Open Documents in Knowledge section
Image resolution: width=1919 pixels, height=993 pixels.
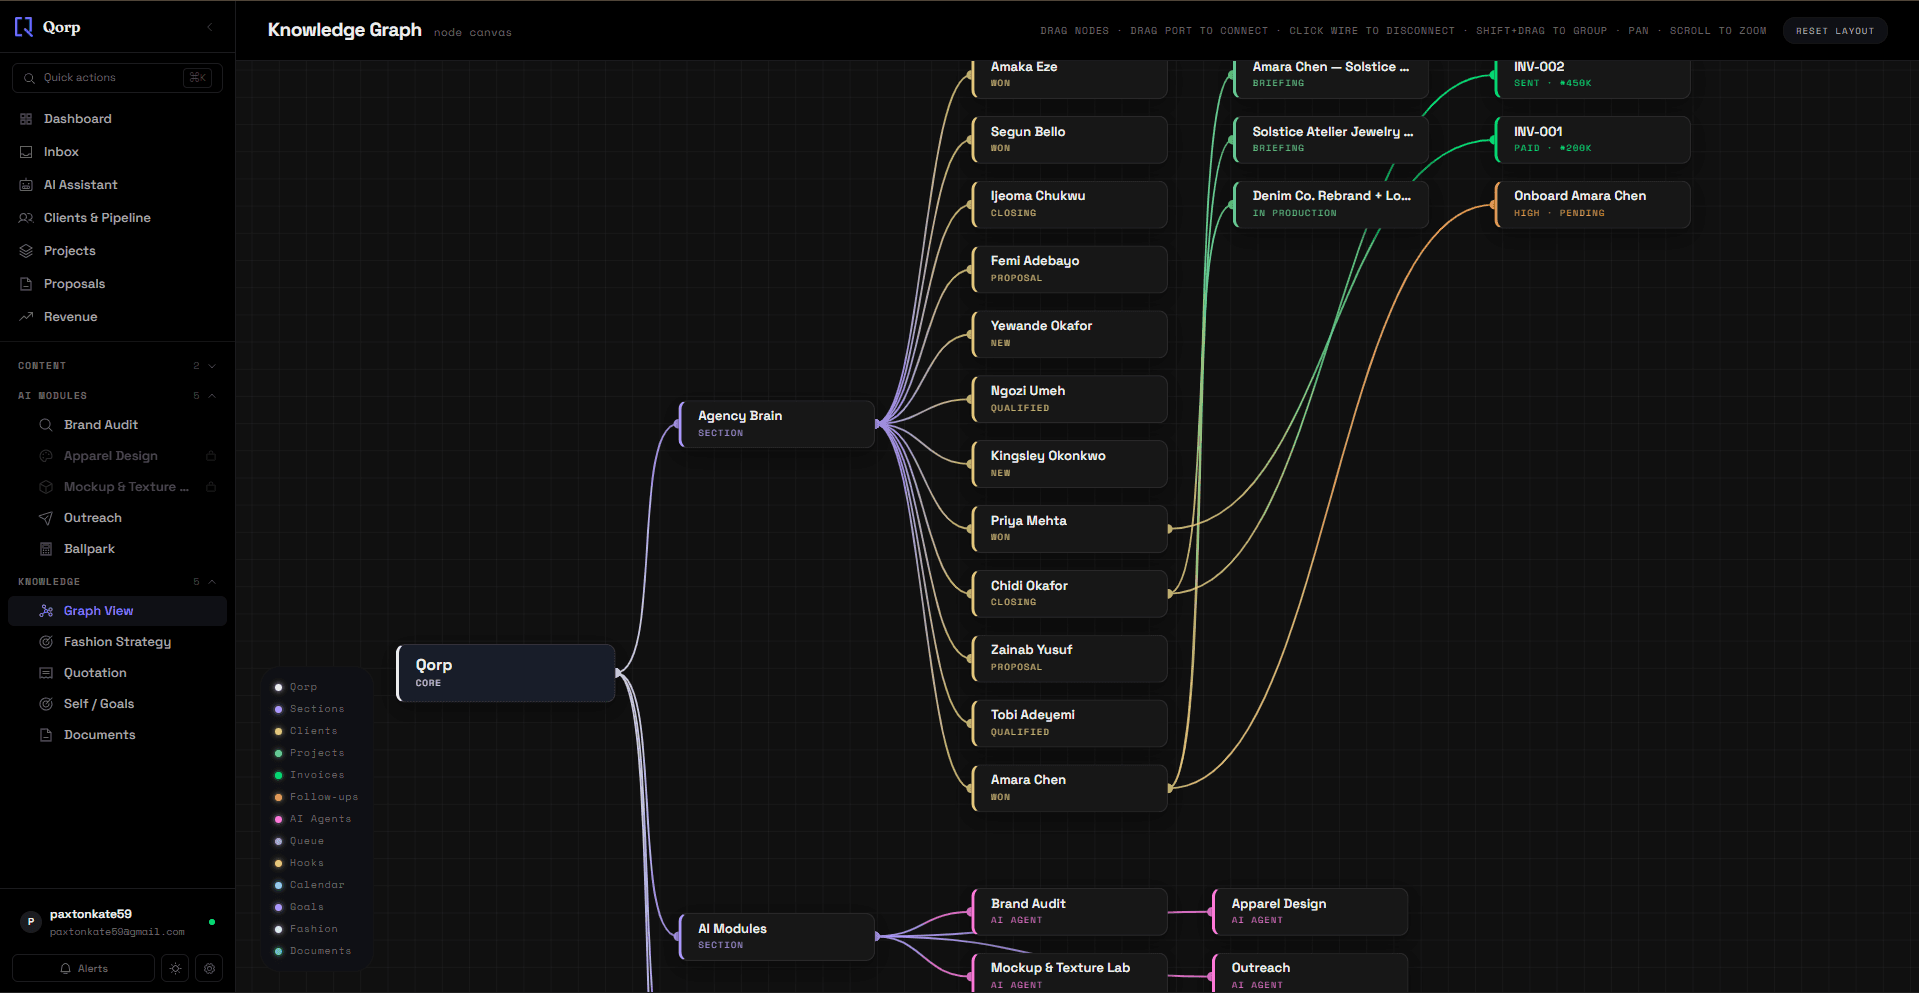coord(117,735)
